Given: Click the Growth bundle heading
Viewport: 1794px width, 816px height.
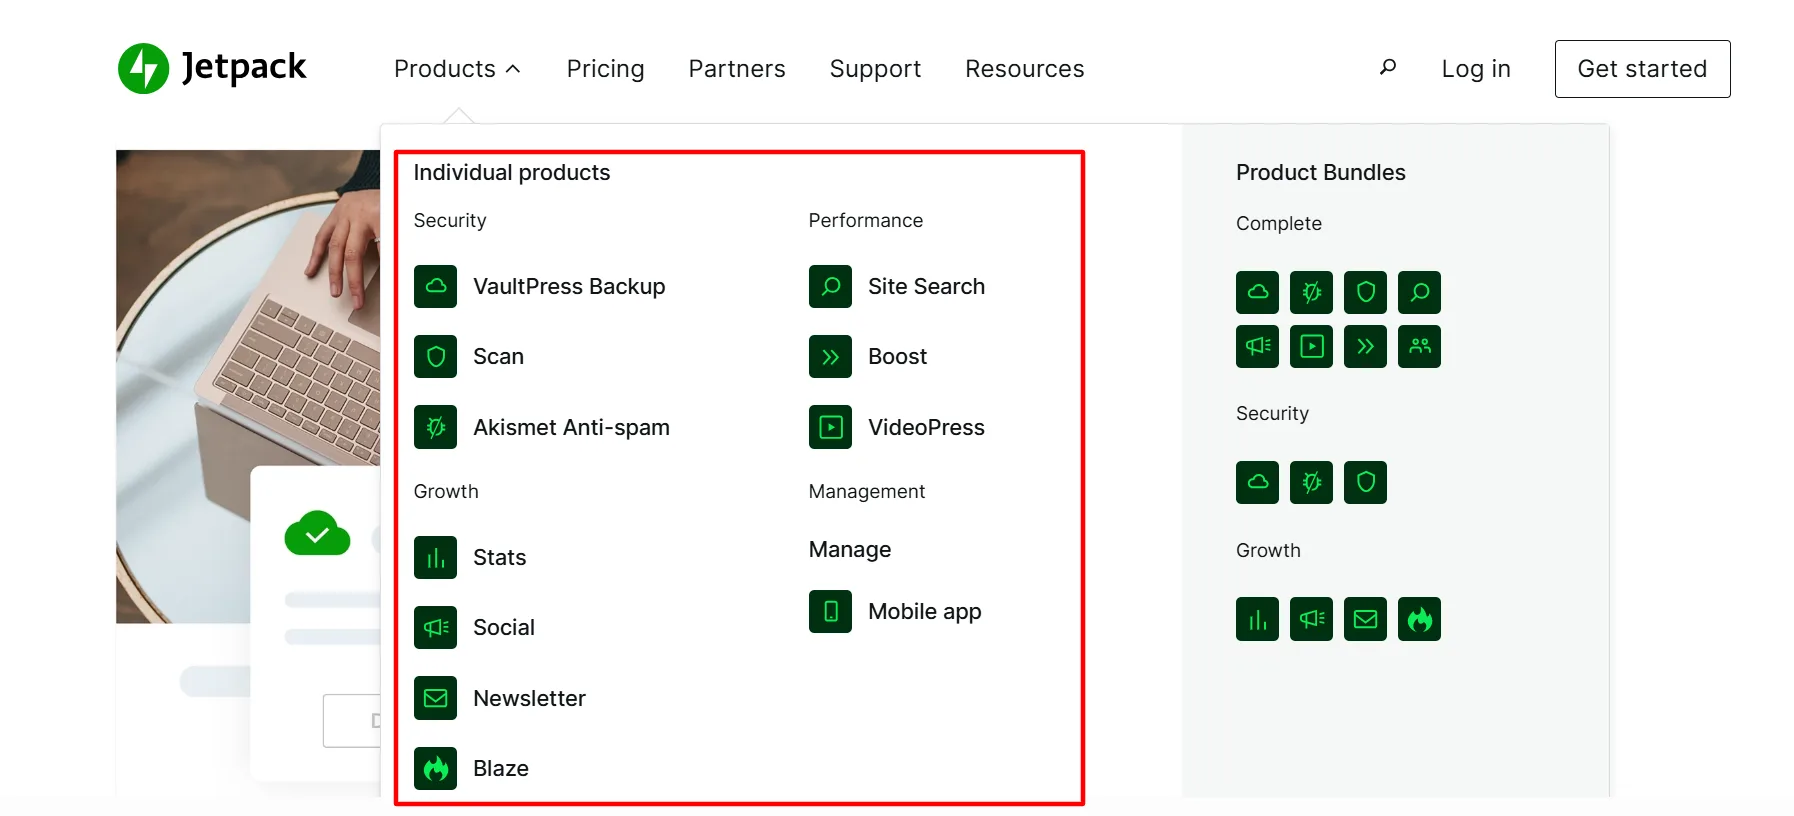Looking at the screenshot, I should click(x=1268, y=551).
